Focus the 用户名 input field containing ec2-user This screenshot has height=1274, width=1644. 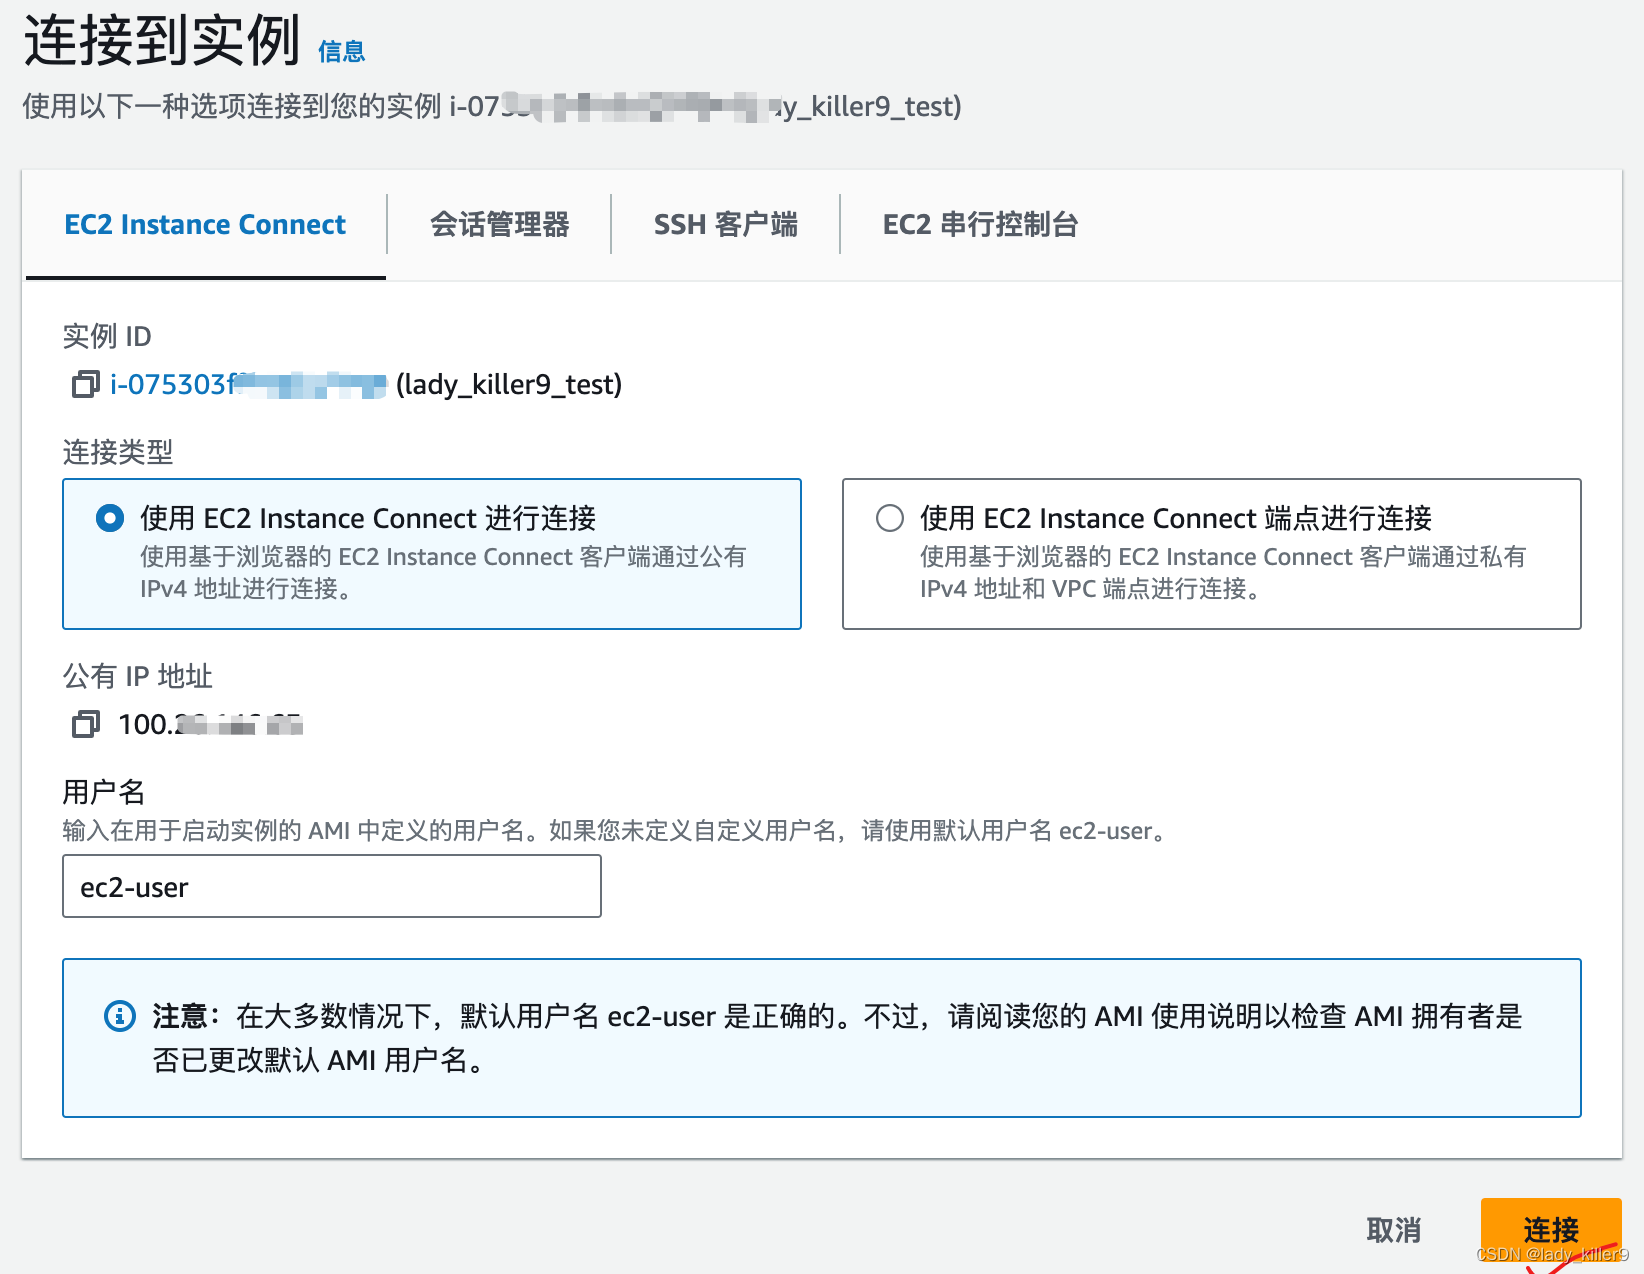click(x=332, y=886)
